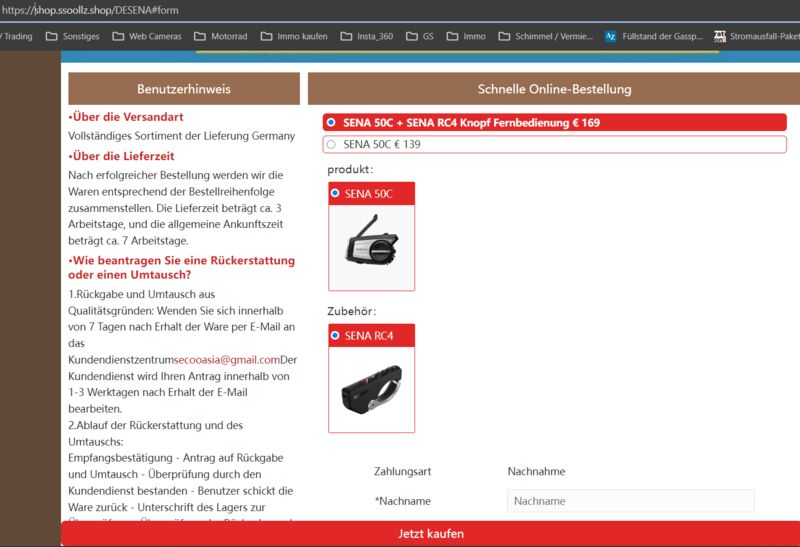The height and width of the screenshot is (547, 800).
Task: Open the Web Cameras bookmark folder
Action: pos(147,36)
